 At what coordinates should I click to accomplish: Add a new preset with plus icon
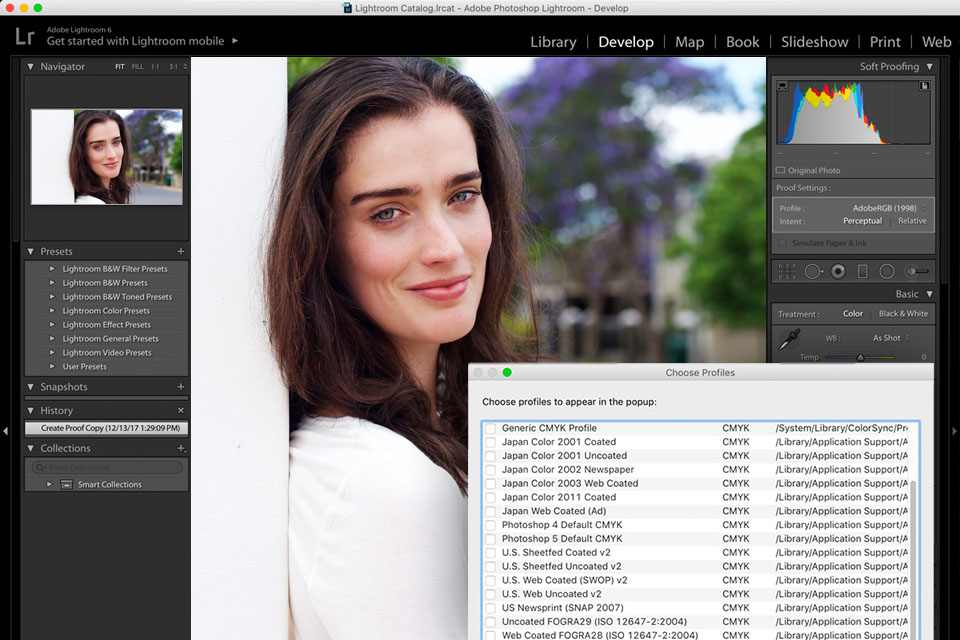click(181, 251)
